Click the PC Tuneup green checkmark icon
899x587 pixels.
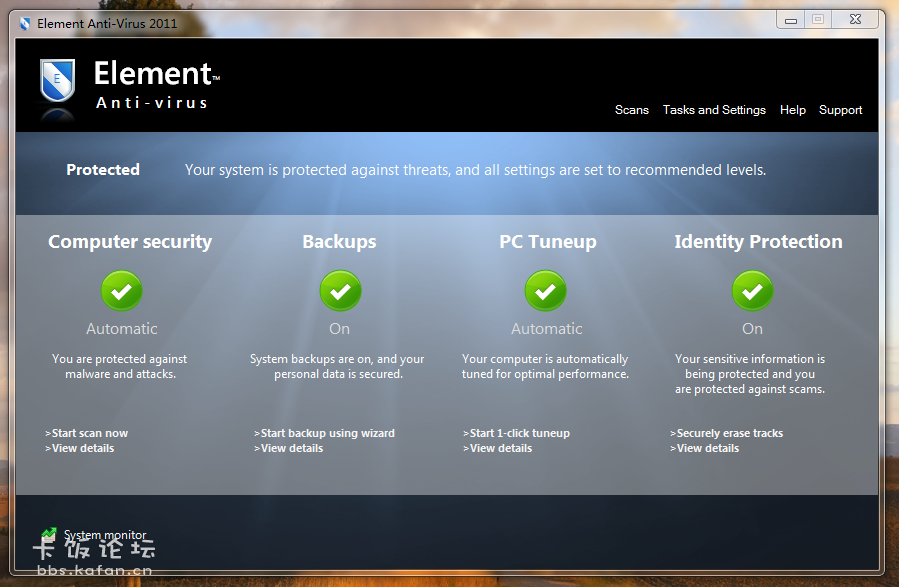[x=546, y=291]
